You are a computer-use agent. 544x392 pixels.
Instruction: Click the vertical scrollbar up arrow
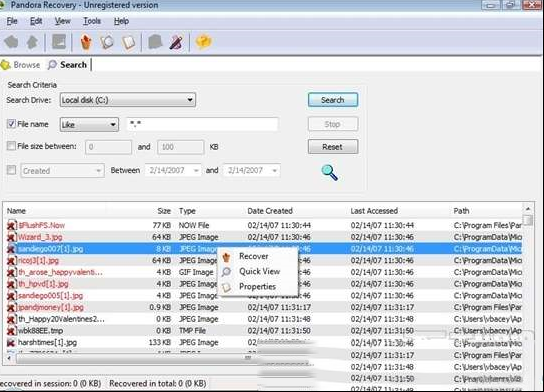pyautogui.click(x=528, y=209)
